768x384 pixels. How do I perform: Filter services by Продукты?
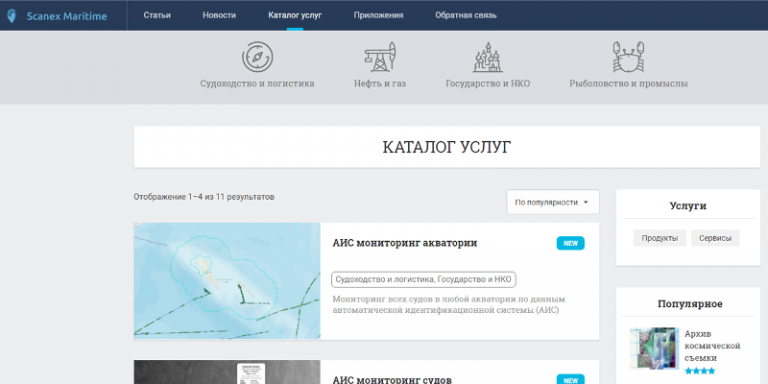tap(660, 238)
